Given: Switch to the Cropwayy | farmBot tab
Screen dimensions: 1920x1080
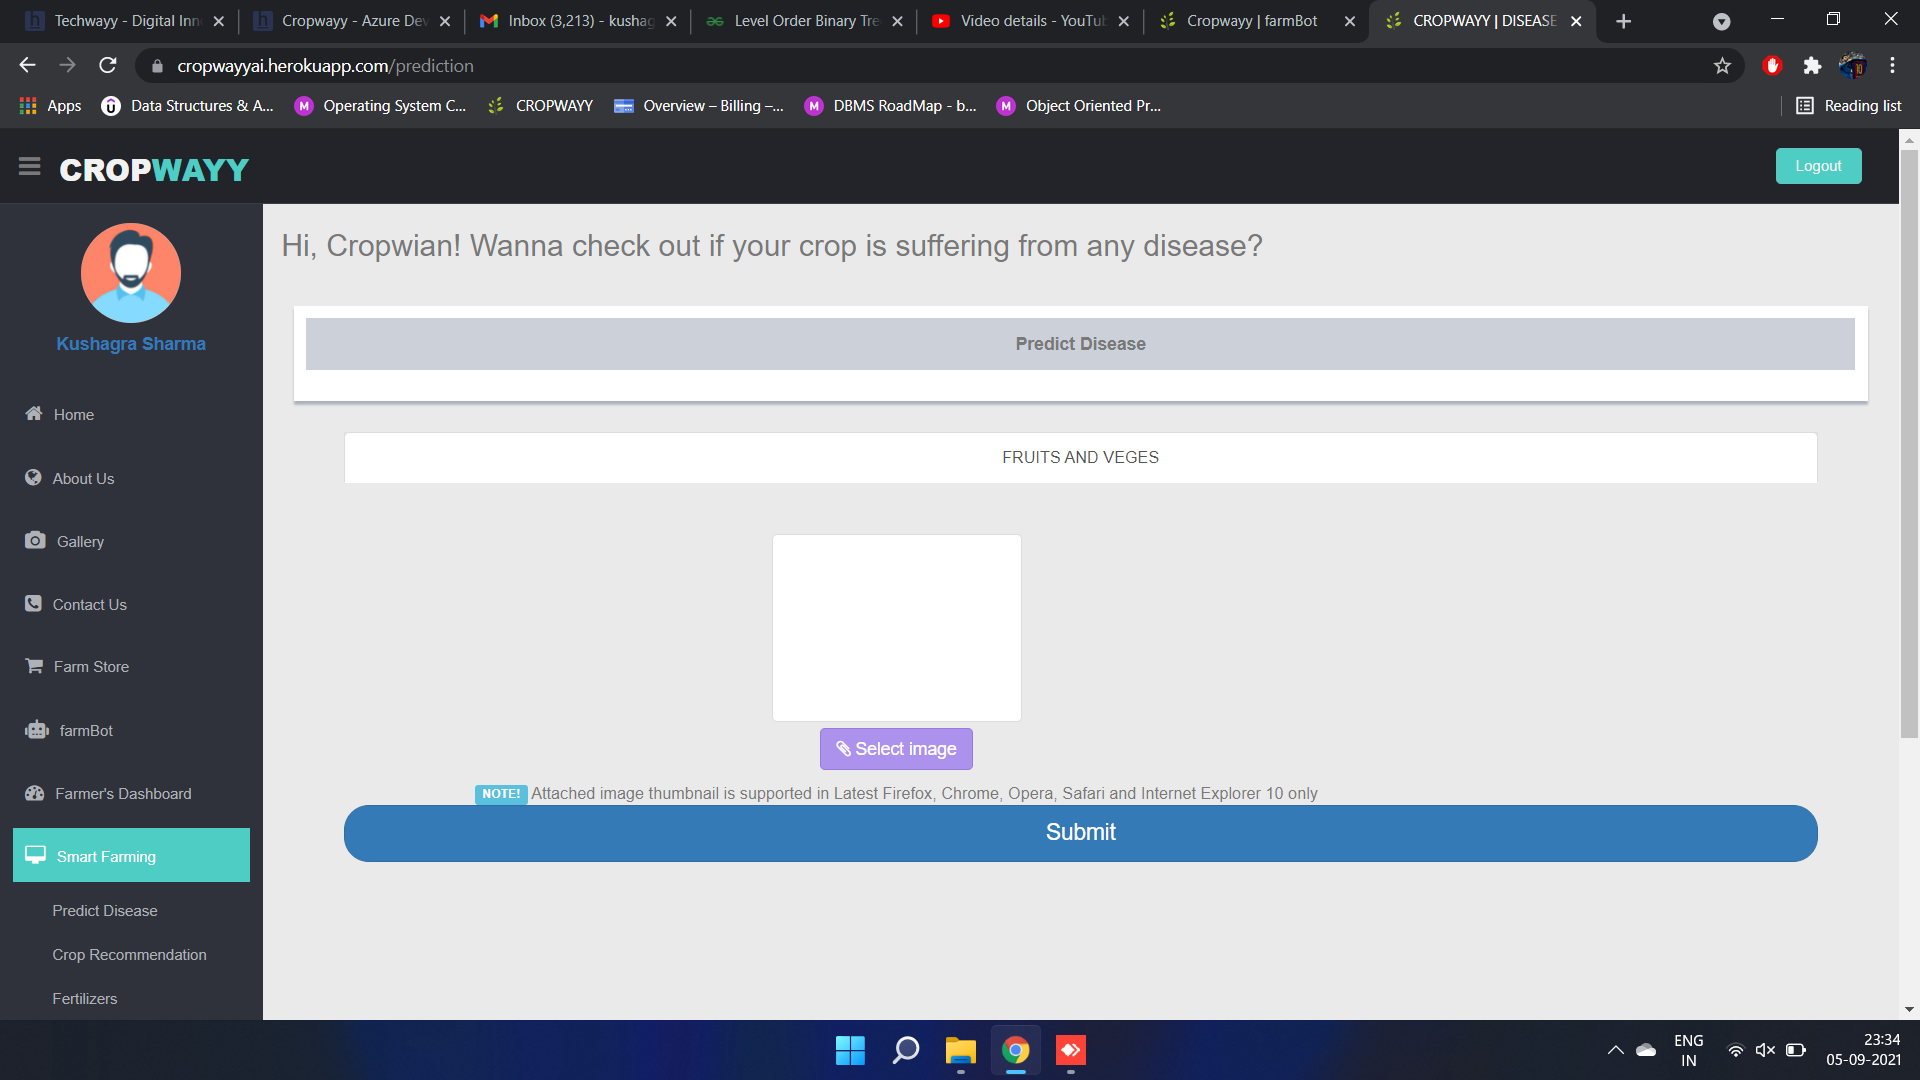Looking at the screenshot, I should [1251, 21].
